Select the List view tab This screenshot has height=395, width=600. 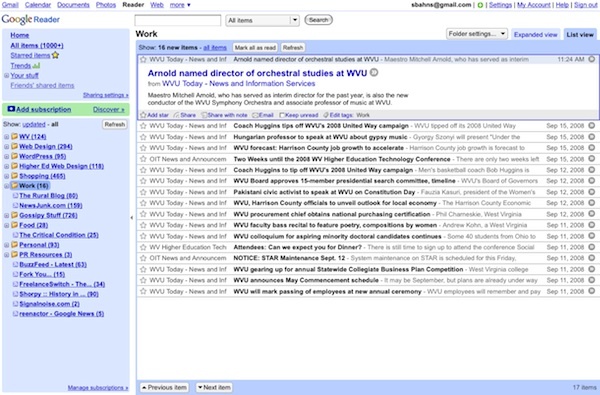pos(580,34)
